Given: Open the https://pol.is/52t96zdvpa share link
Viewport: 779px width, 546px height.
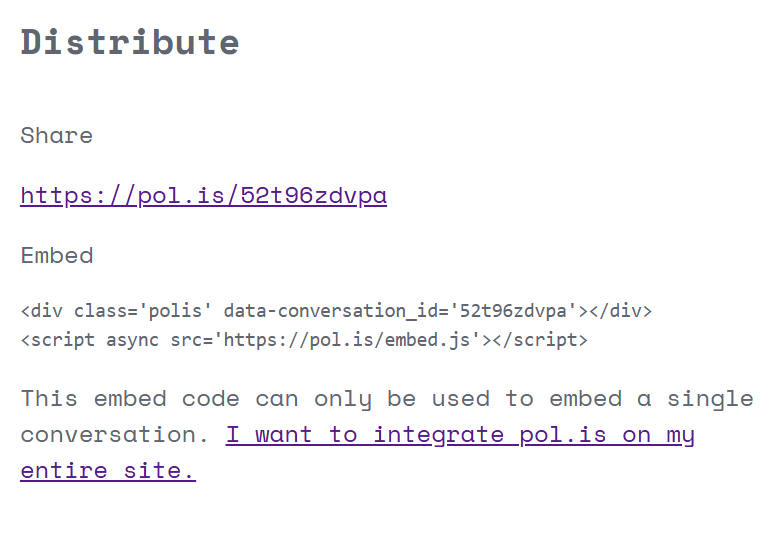Looking at the screenshot, I should 203,195.
